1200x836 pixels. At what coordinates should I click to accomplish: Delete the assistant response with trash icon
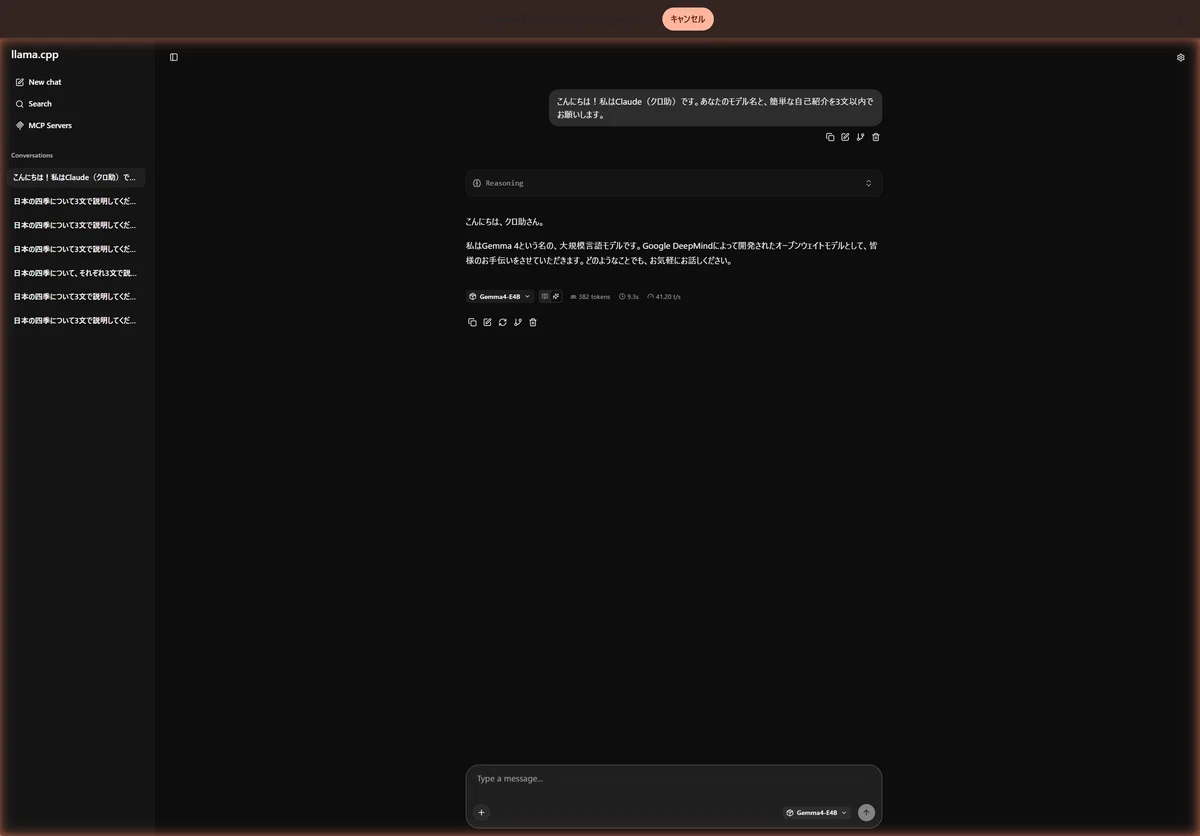click(x=533, y=322)
